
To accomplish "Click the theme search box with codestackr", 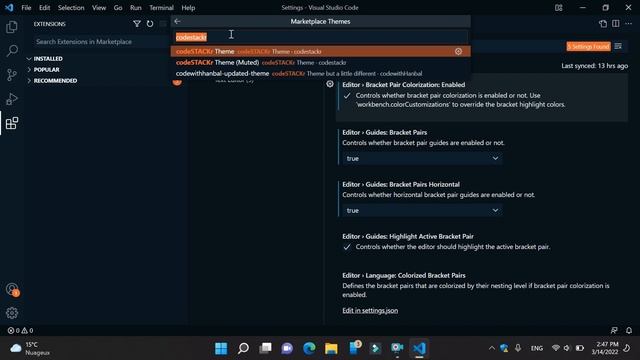I will pos(320,37).
